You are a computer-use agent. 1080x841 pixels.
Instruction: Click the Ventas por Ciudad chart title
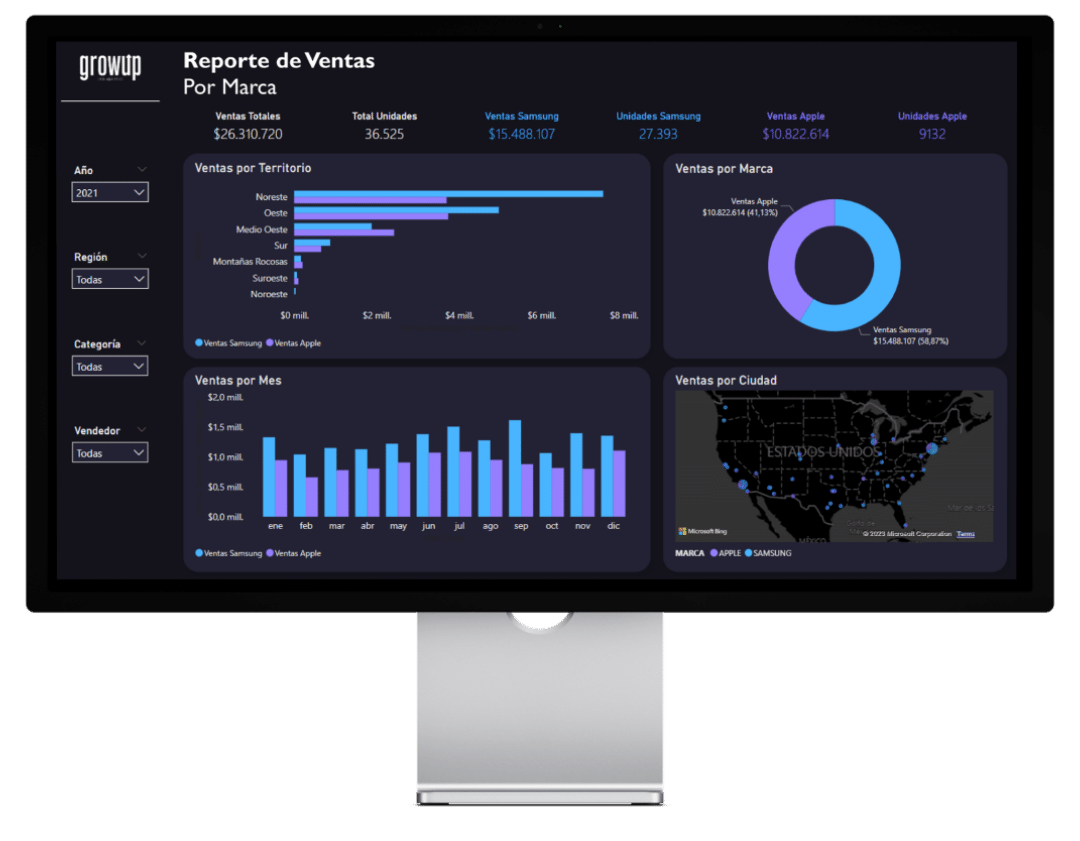tap(726, 380)
